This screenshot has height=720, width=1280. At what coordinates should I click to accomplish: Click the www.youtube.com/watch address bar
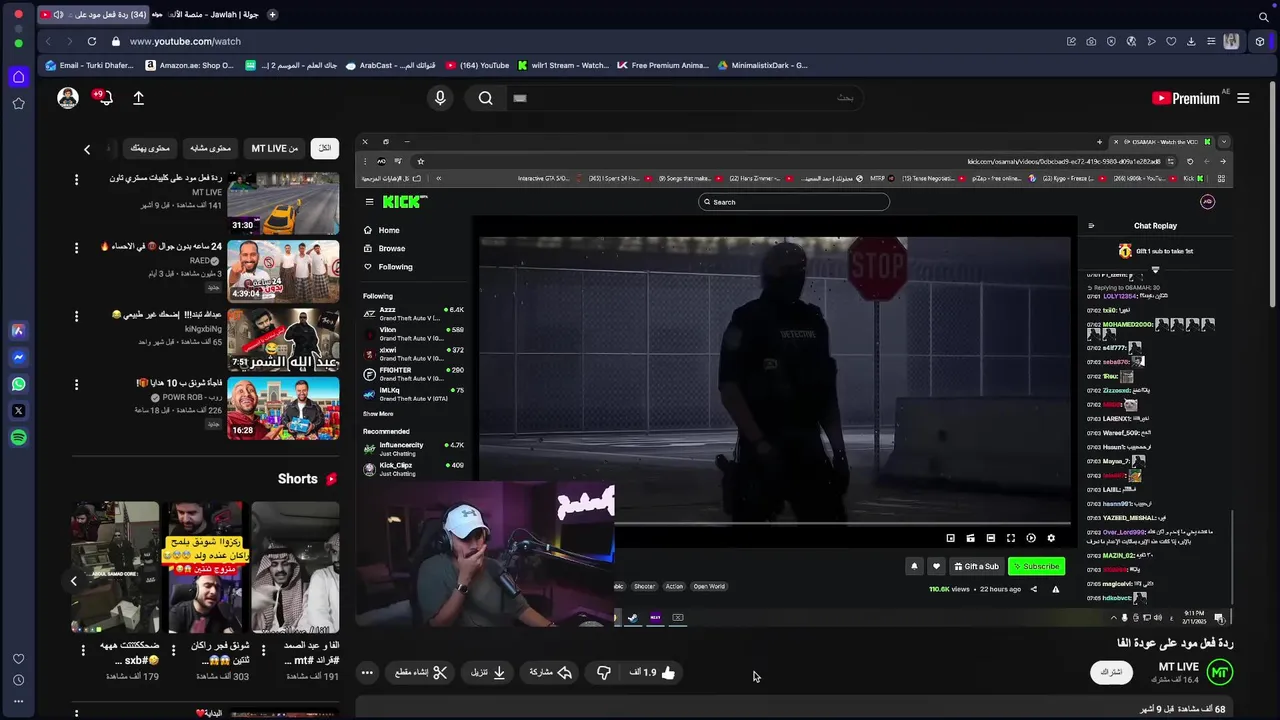(185, 41)
